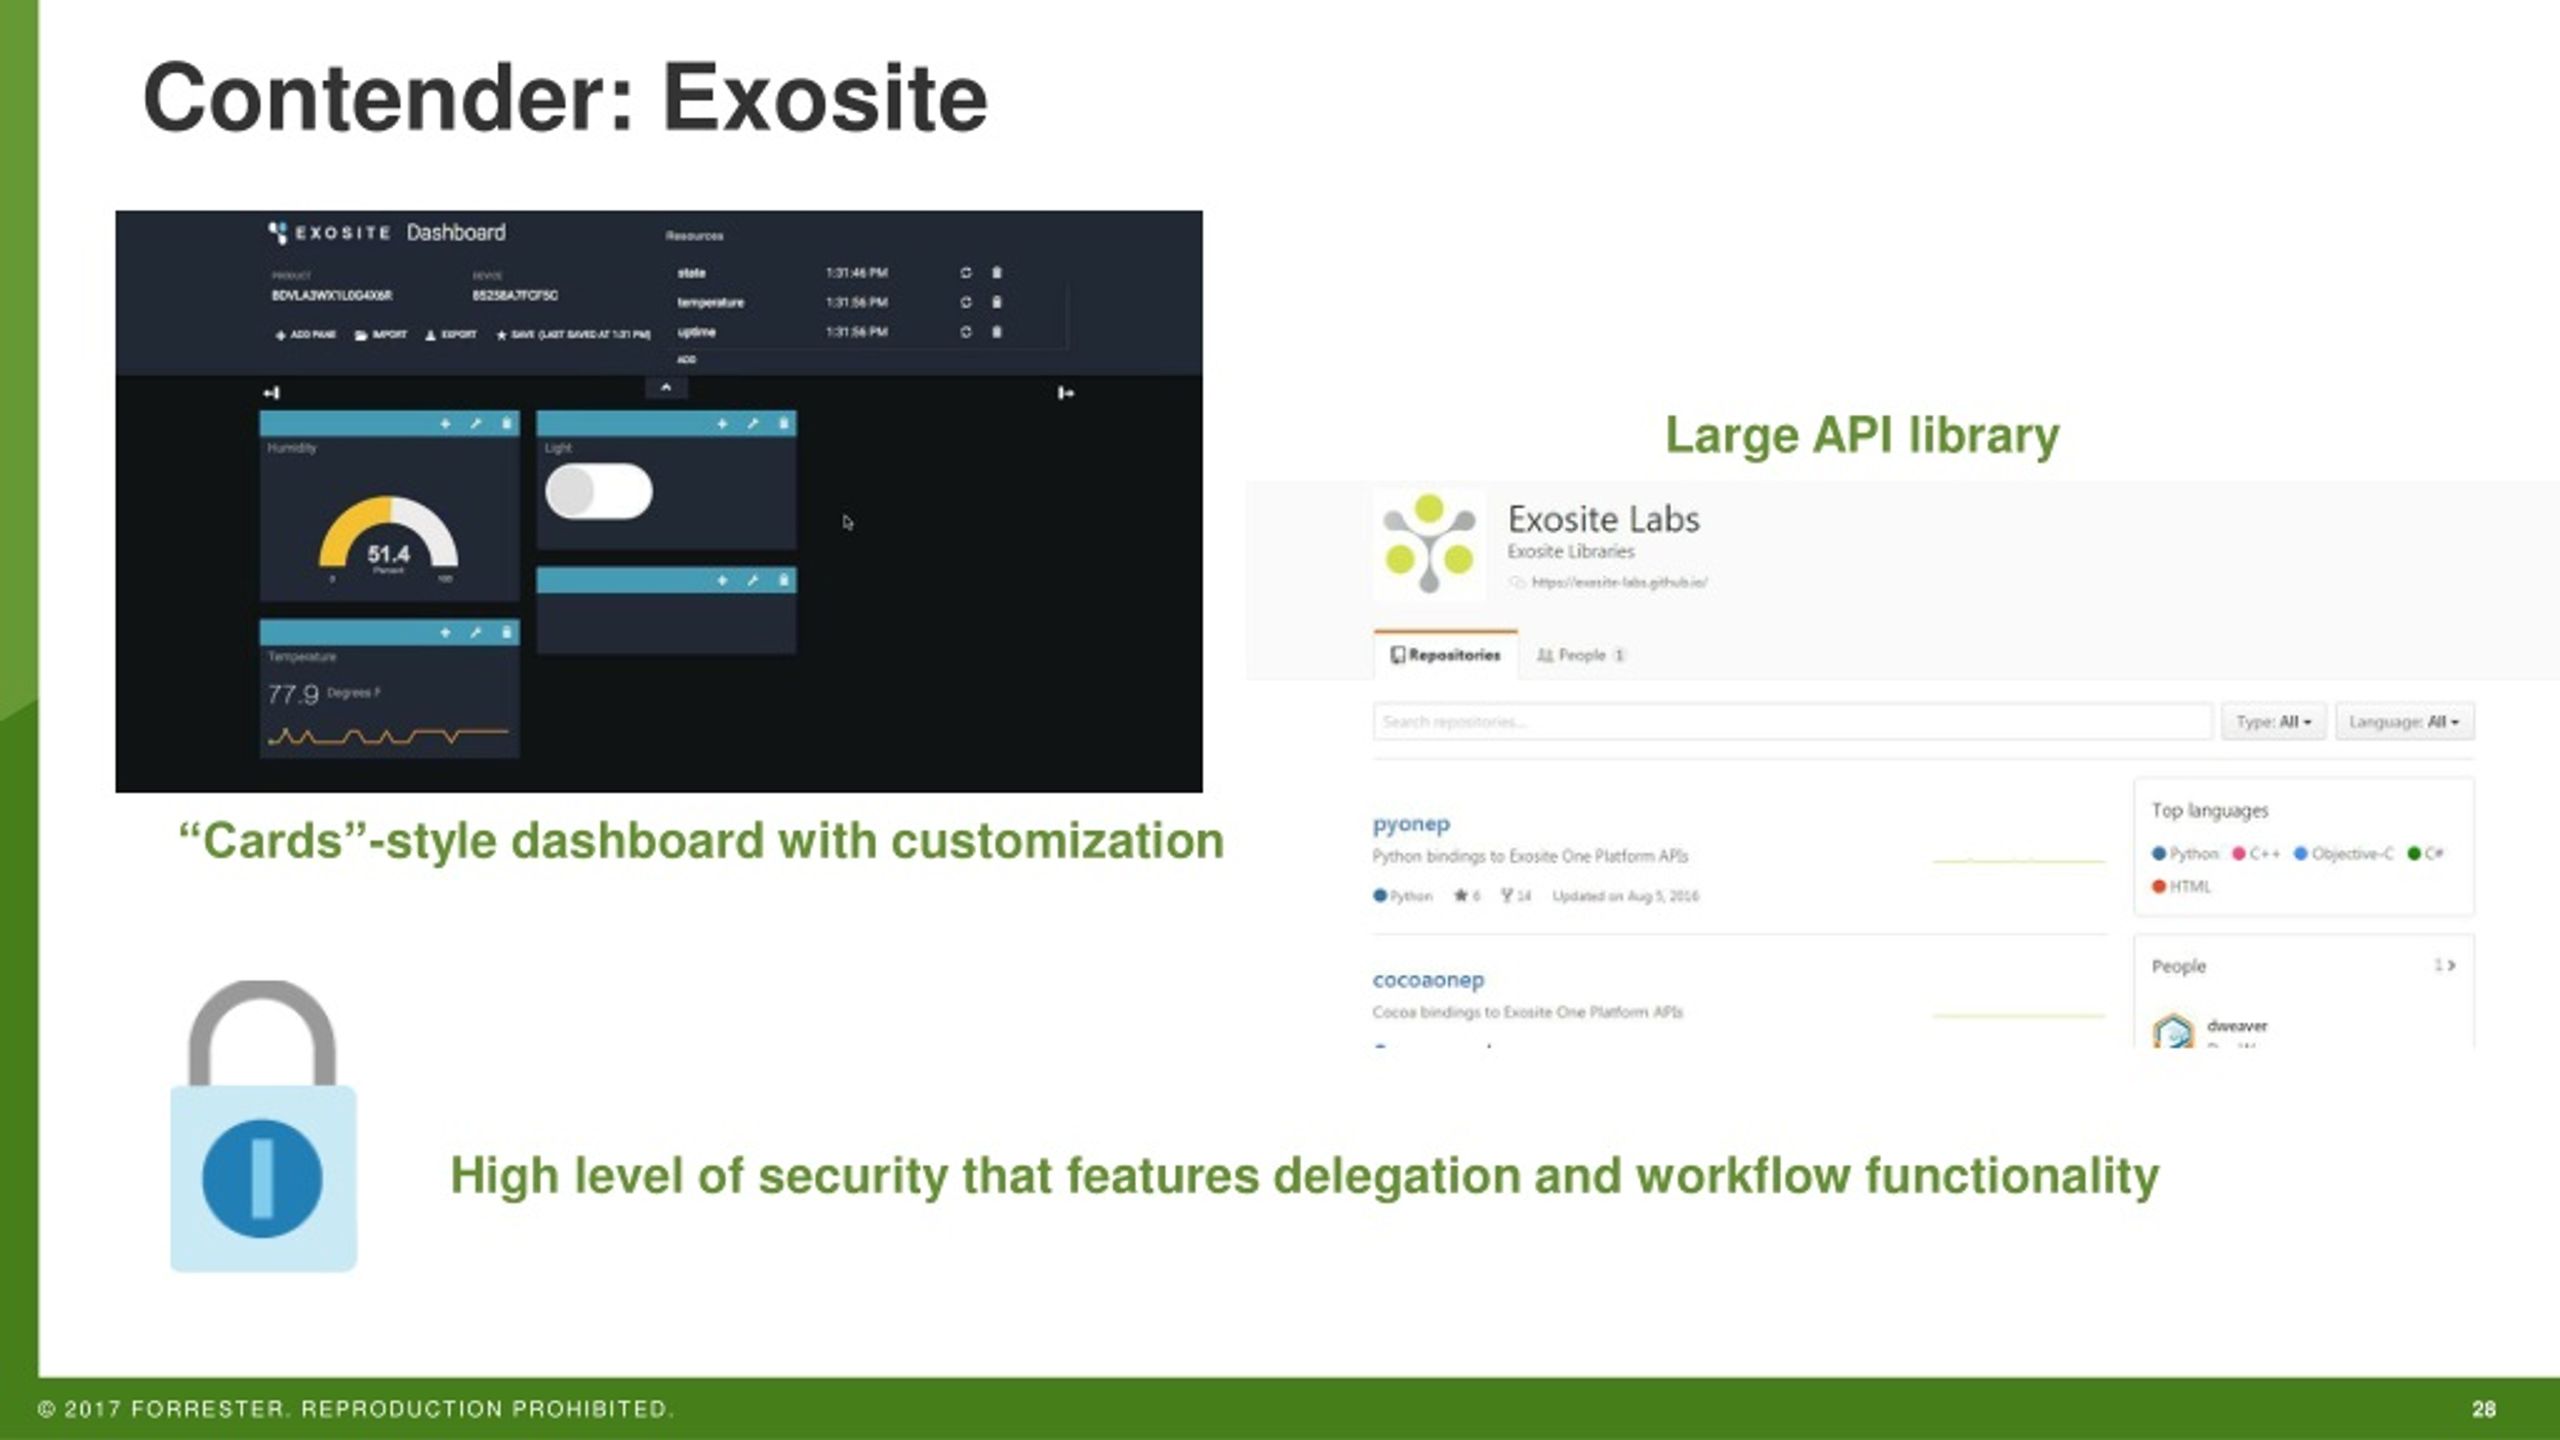Delete the Temperature pane via trash icon
The width and height of the screenshot is (2560, 1440).
point(506,632)
